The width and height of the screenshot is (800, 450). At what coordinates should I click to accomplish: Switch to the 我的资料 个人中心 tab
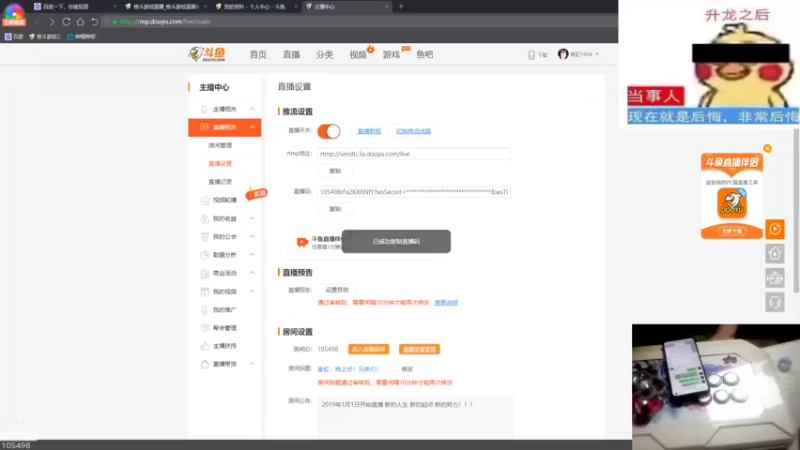[255, 7]
